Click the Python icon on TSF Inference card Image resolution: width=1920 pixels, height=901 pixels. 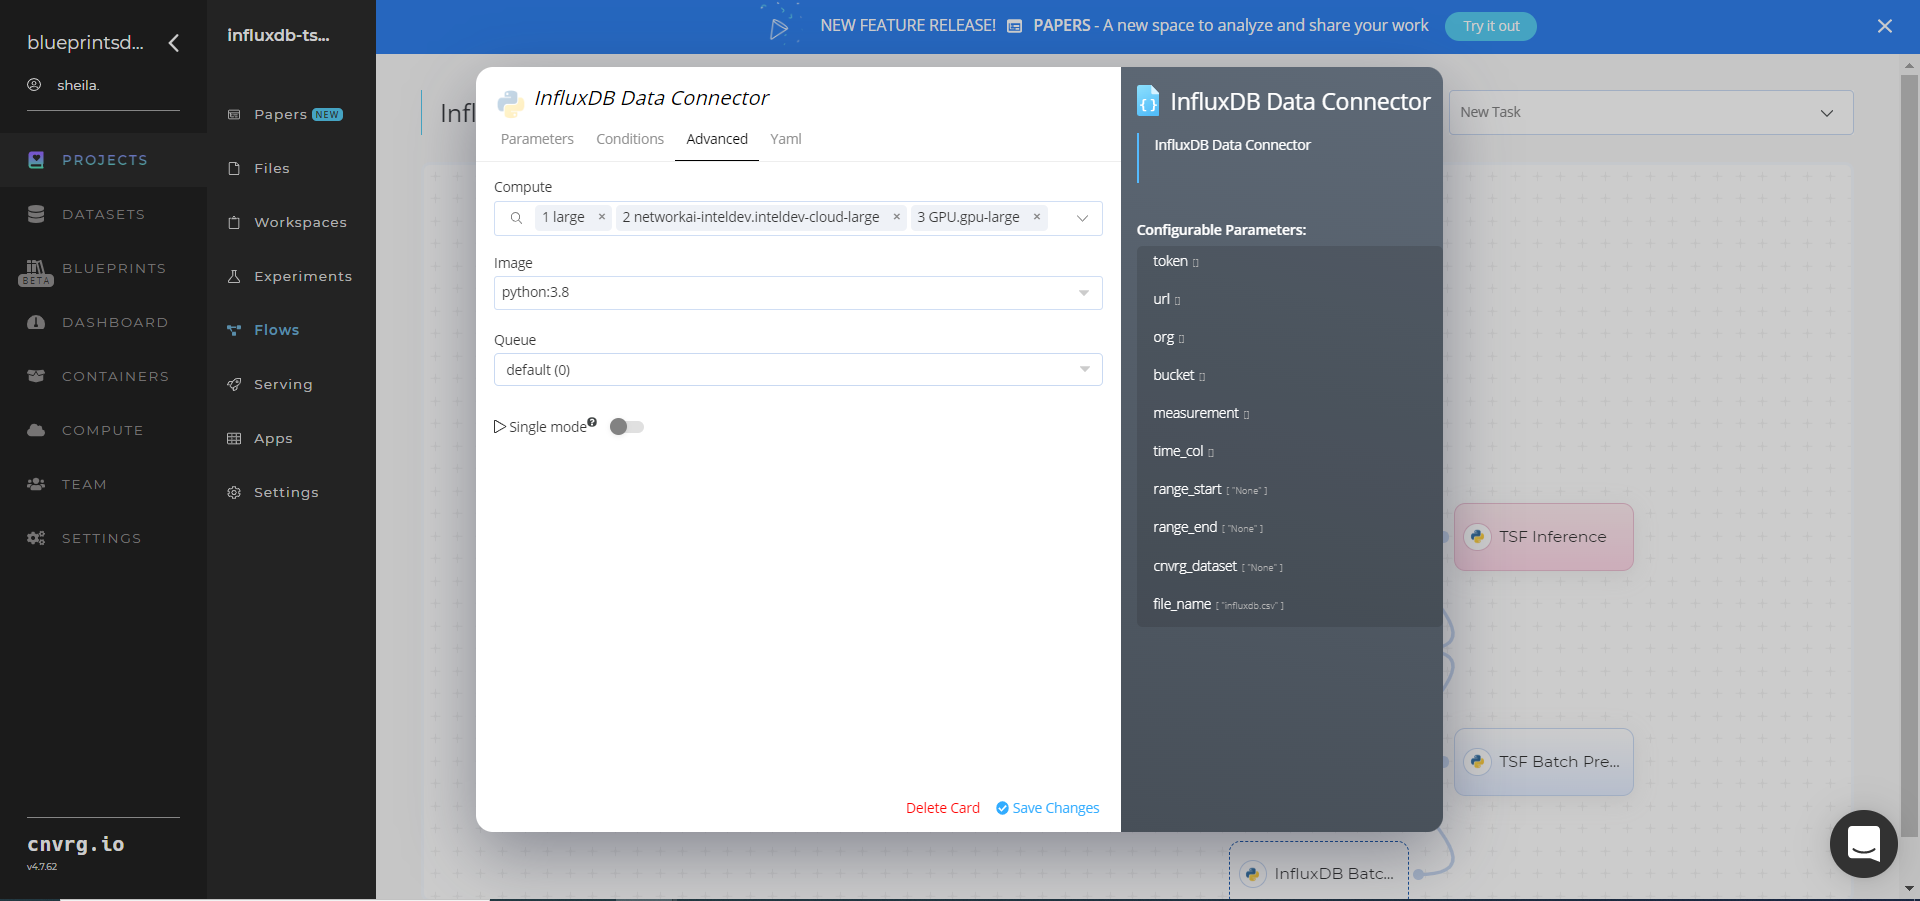[x=1477, y=537]
